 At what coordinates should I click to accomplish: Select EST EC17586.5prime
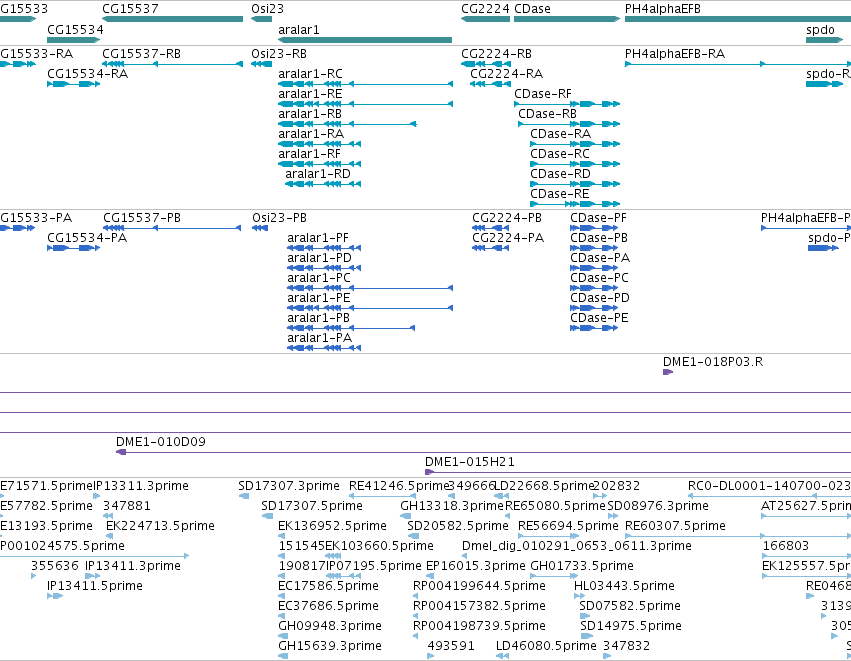(x=281, y=596)
